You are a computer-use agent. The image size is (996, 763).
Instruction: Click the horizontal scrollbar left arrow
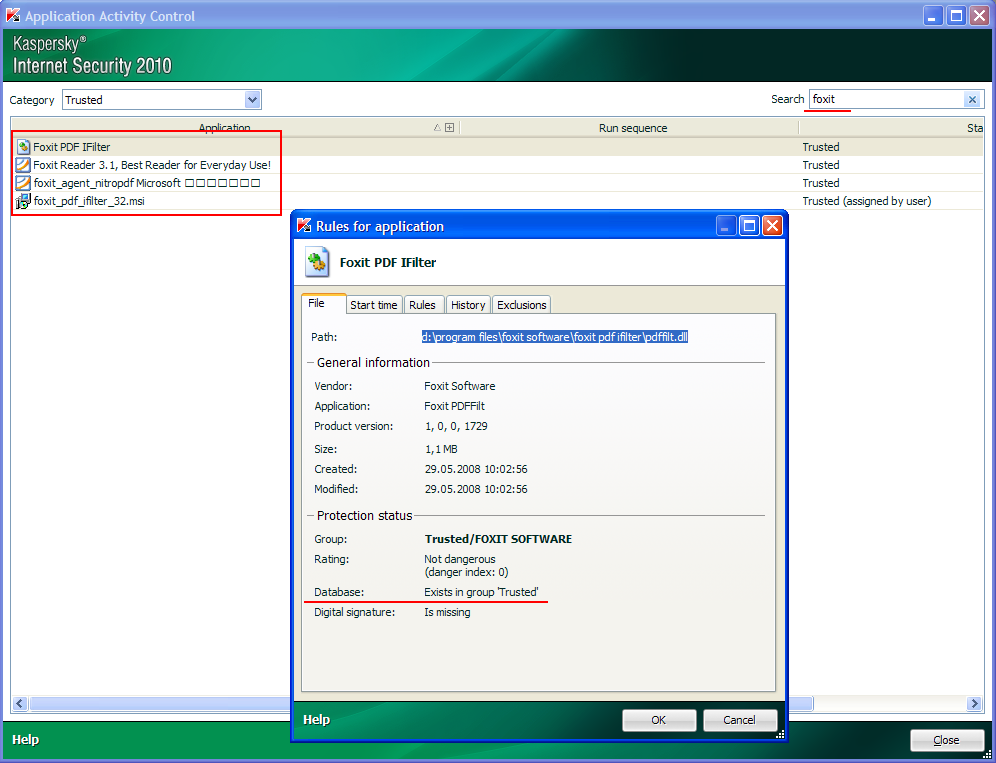(x=20, y=703)
